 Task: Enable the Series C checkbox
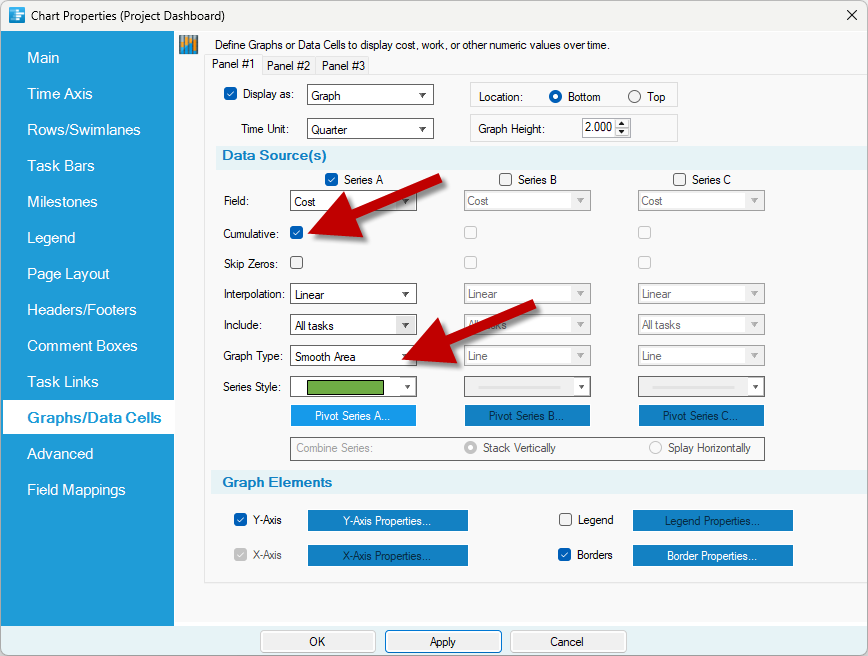[x=679, y=179]
